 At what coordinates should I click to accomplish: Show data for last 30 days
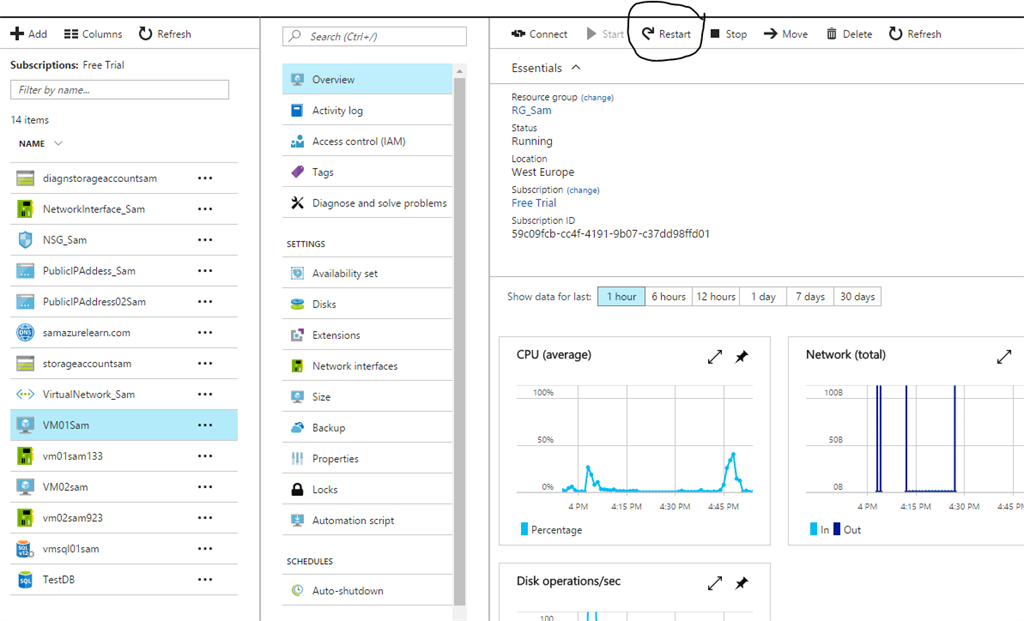click(x=857, y=297)
